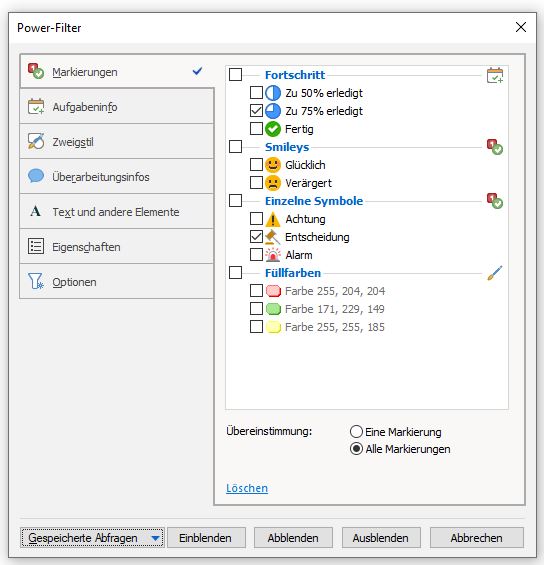Click the gavel Entscheidung icon
The height and width of the screenshot is (565, 544).
click(x=273, y=237)
